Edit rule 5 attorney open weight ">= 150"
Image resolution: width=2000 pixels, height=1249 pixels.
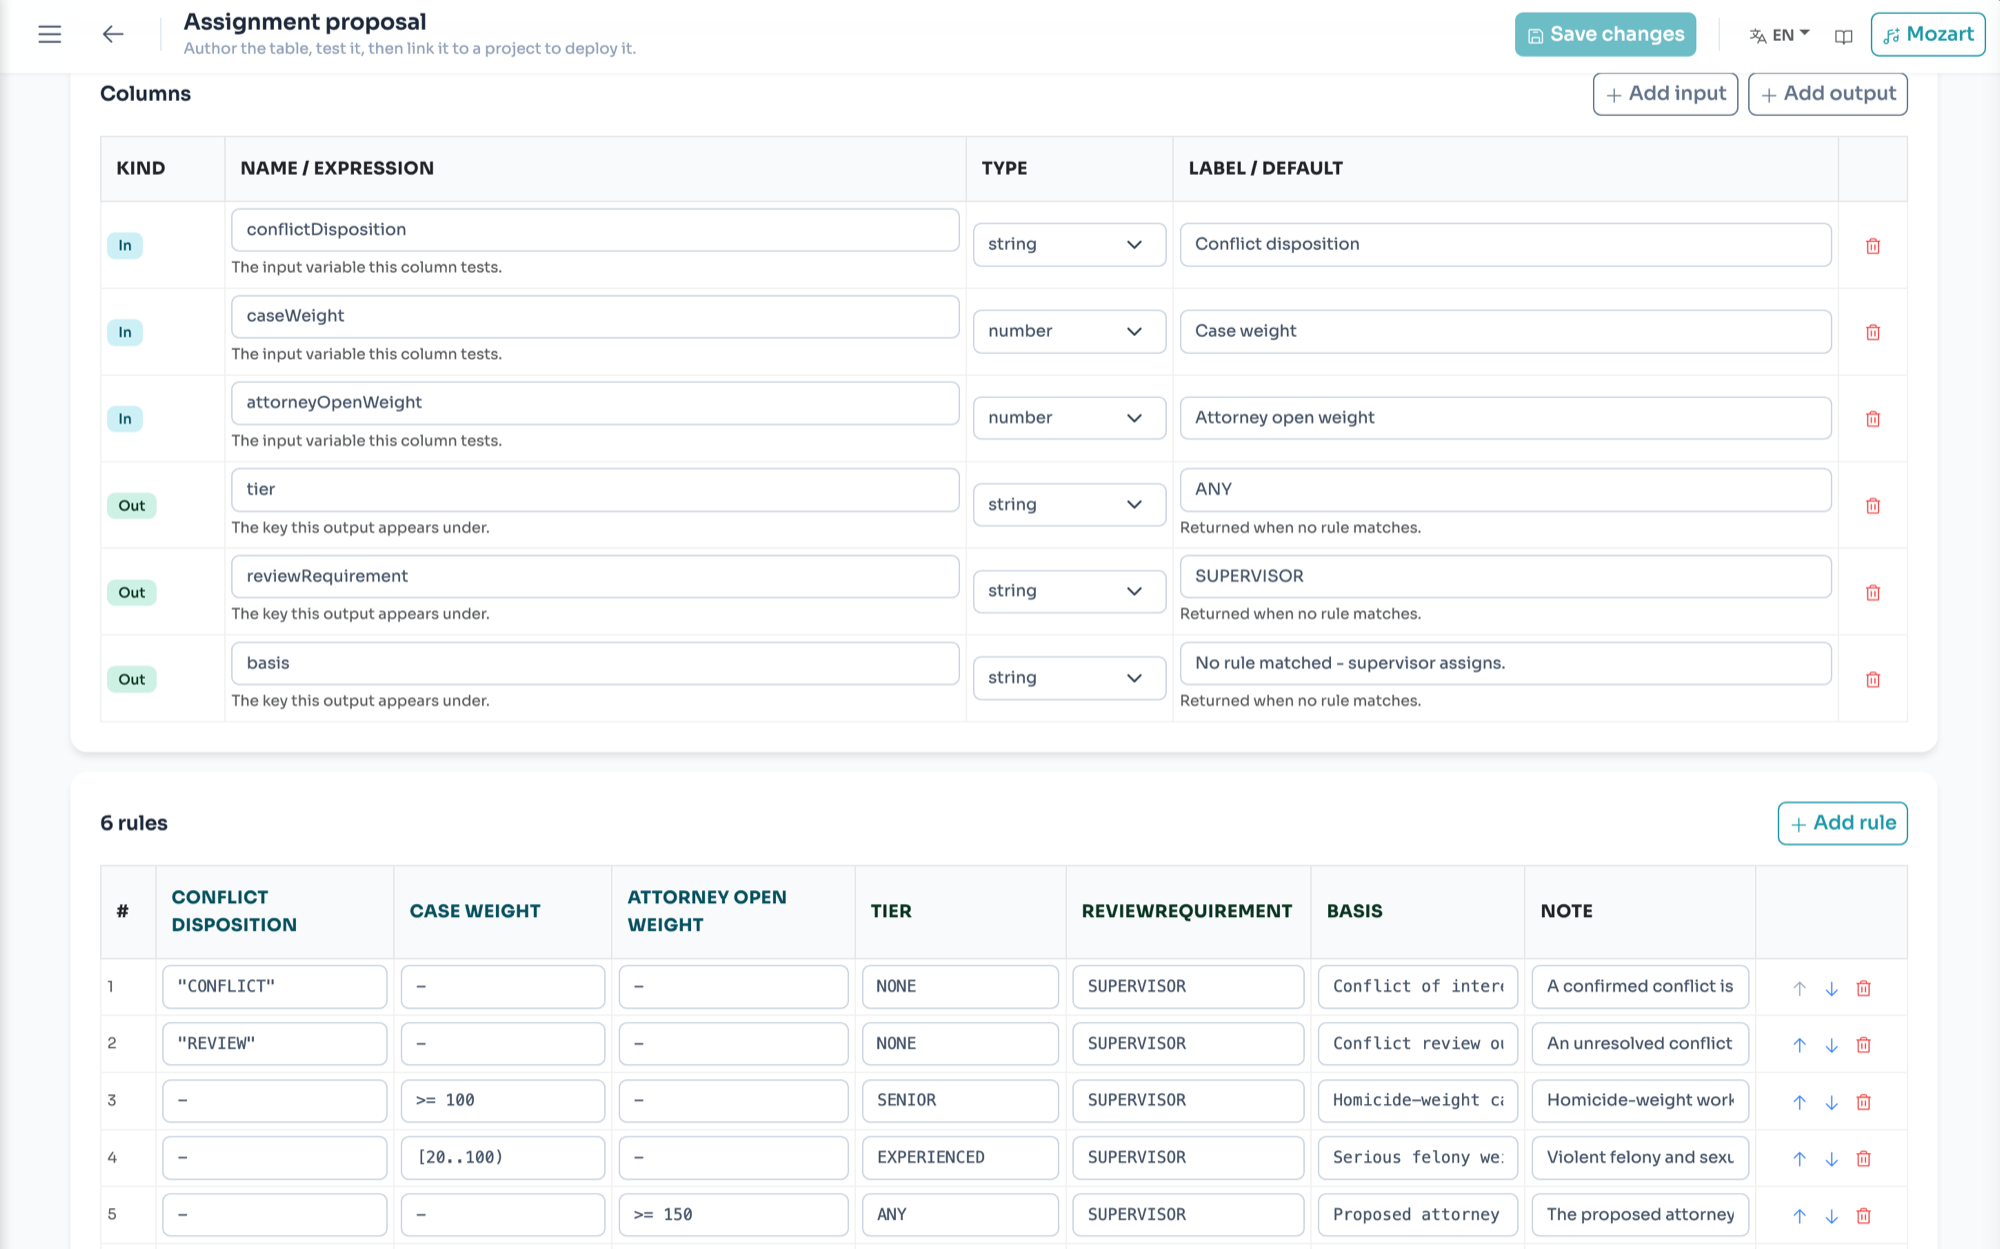733,1215
